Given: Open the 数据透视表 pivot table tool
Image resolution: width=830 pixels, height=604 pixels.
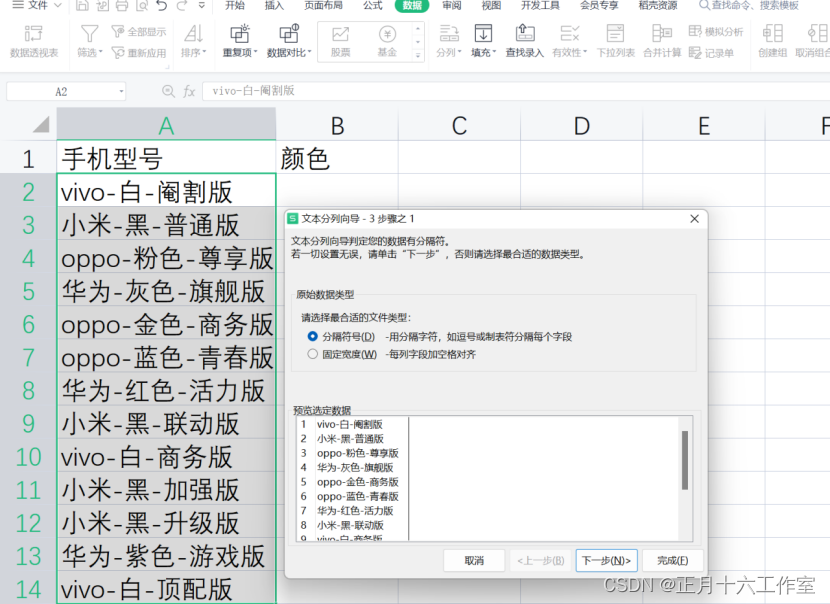Looking at the screenshot, I should [x=33, y=41].
